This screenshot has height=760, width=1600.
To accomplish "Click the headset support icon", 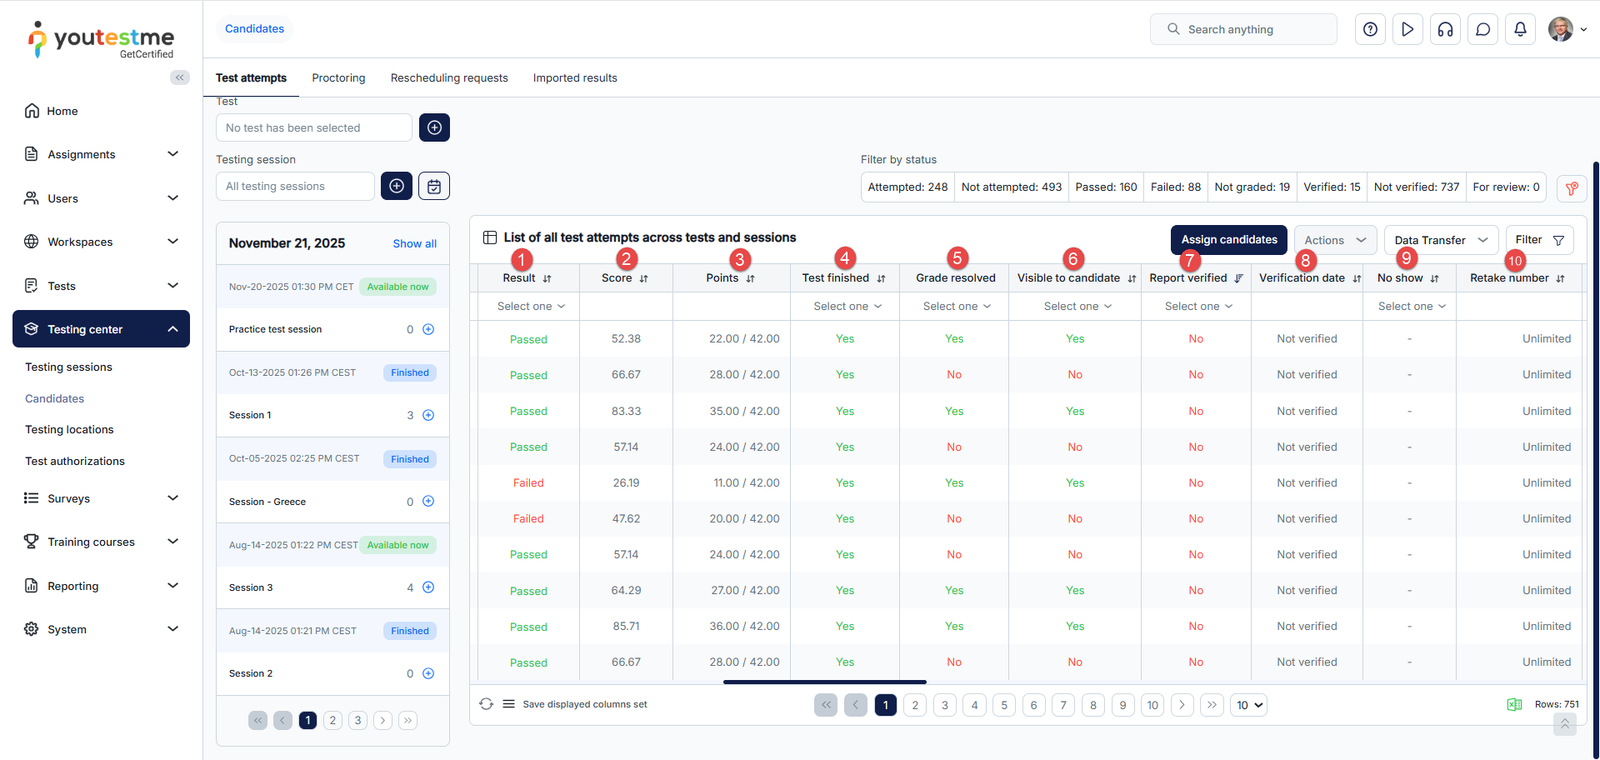I will (x=1445, y=29).
